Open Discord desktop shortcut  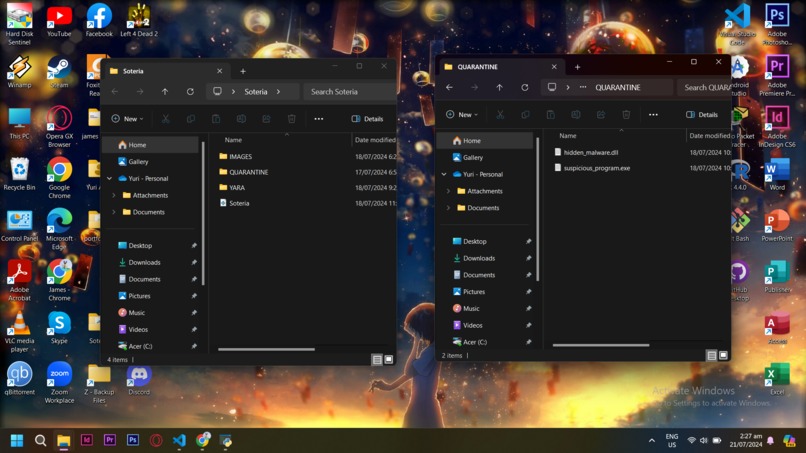pyautogui.click(x=139, y=380)
